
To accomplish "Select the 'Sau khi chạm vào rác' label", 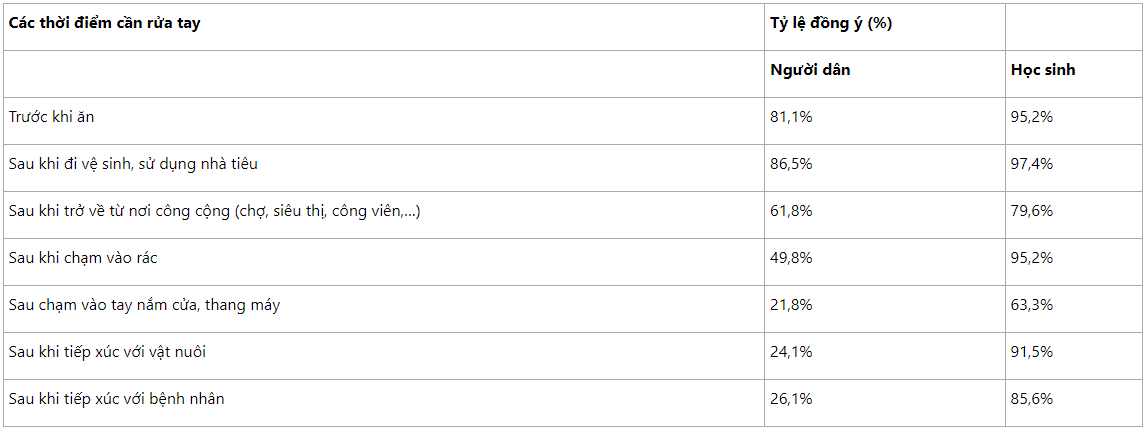I will (83, 258).
